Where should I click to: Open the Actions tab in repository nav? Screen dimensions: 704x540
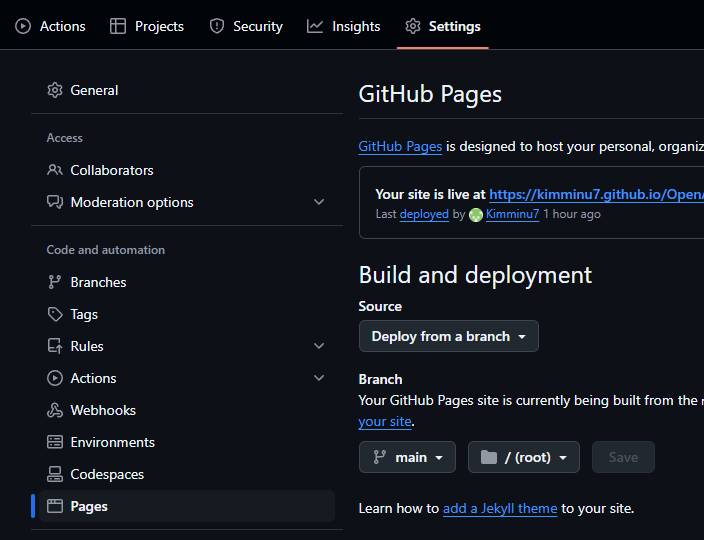pyautogui.click(x=50, y=26)
